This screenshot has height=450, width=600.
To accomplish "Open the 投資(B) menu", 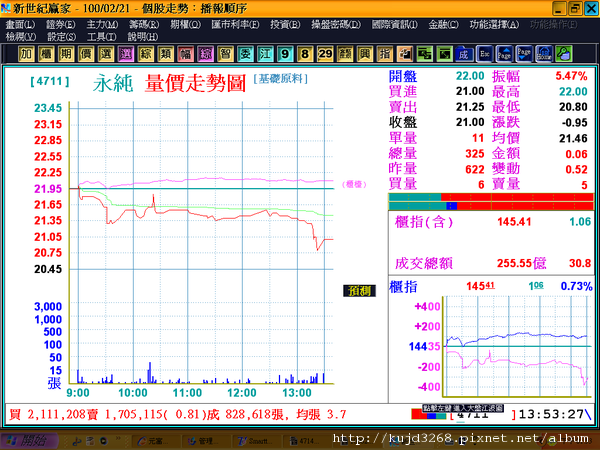I will (285, 25).
